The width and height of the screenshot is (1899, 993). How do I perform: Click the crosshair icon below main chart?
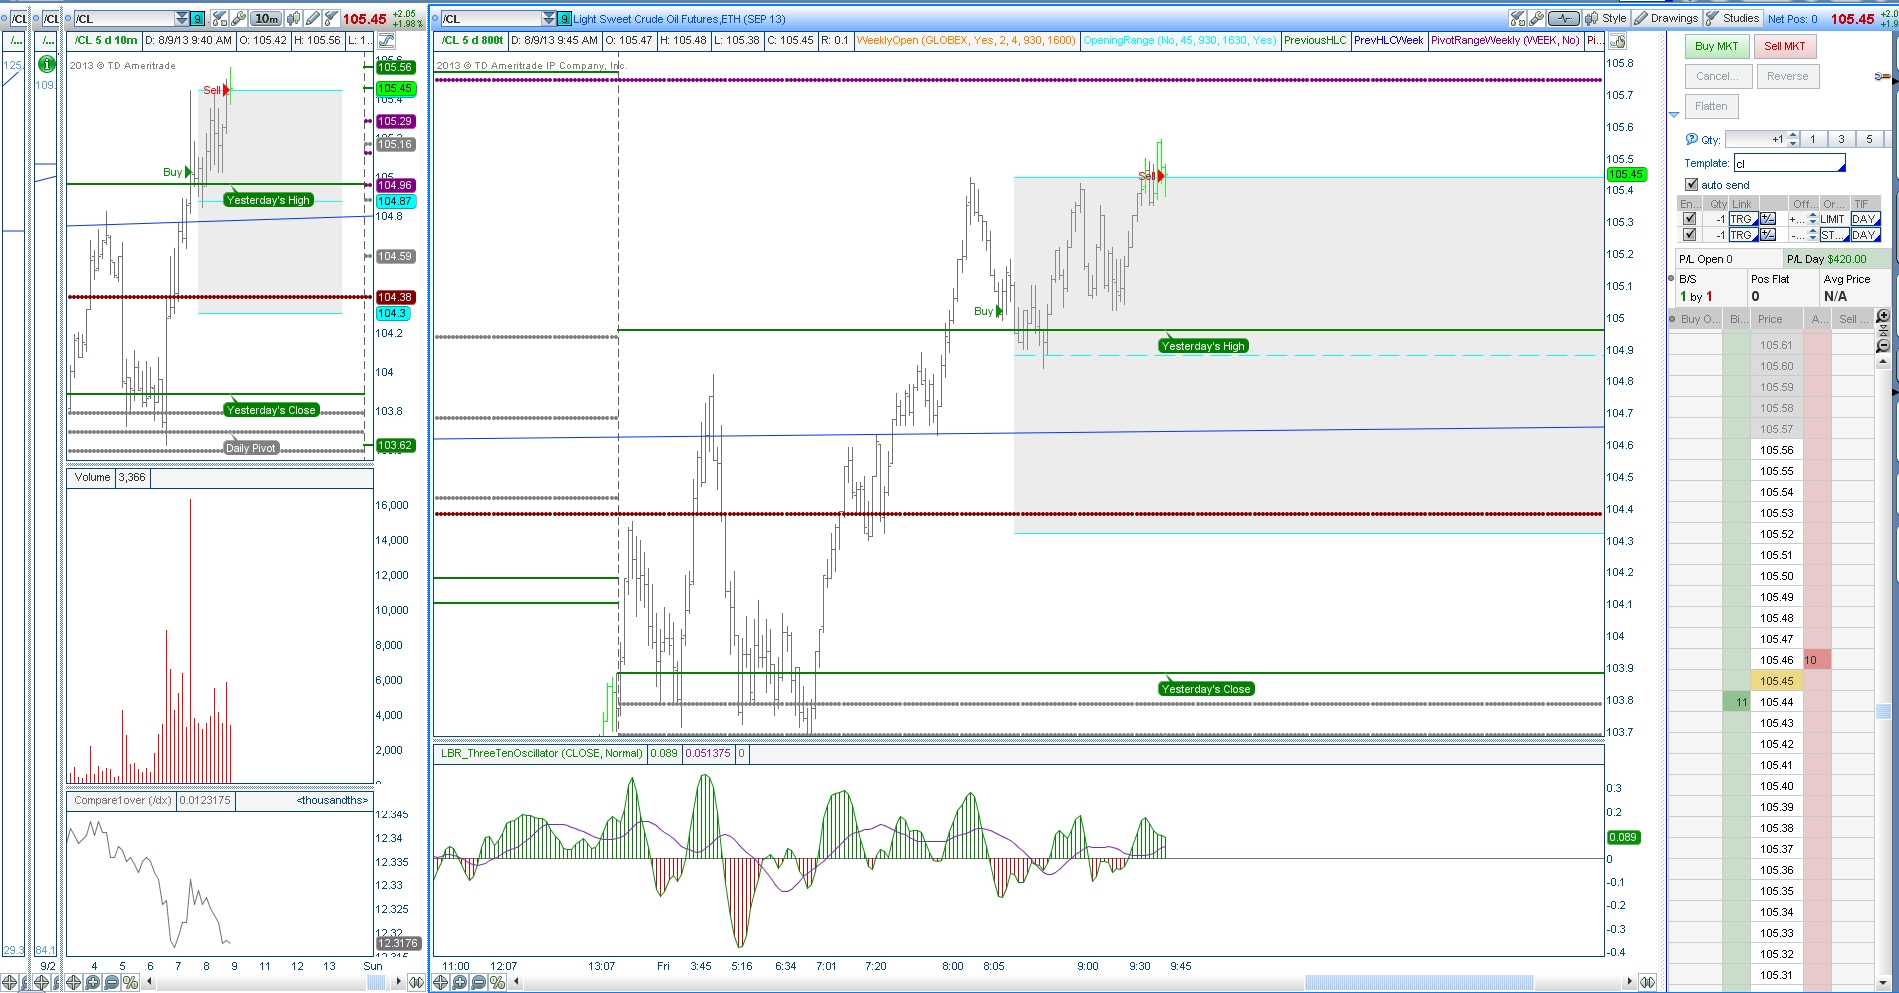[440, 983]
